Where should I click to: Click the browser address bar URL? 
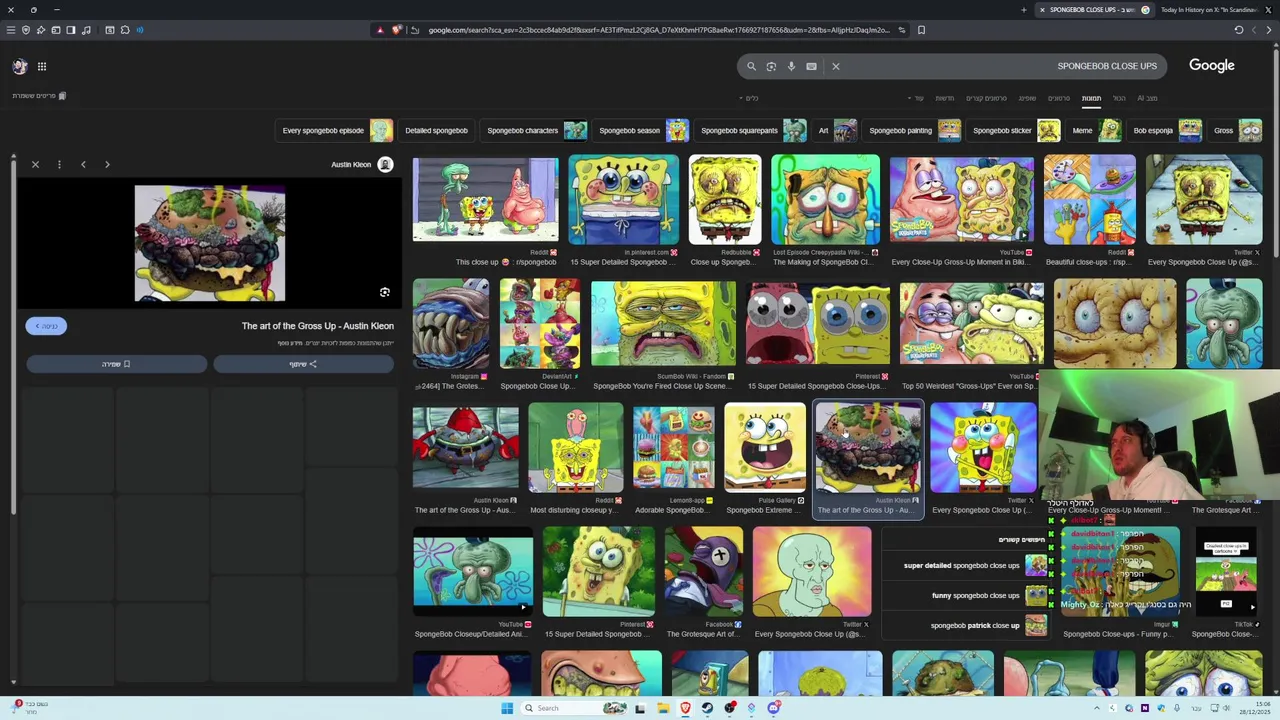(658, 30)
